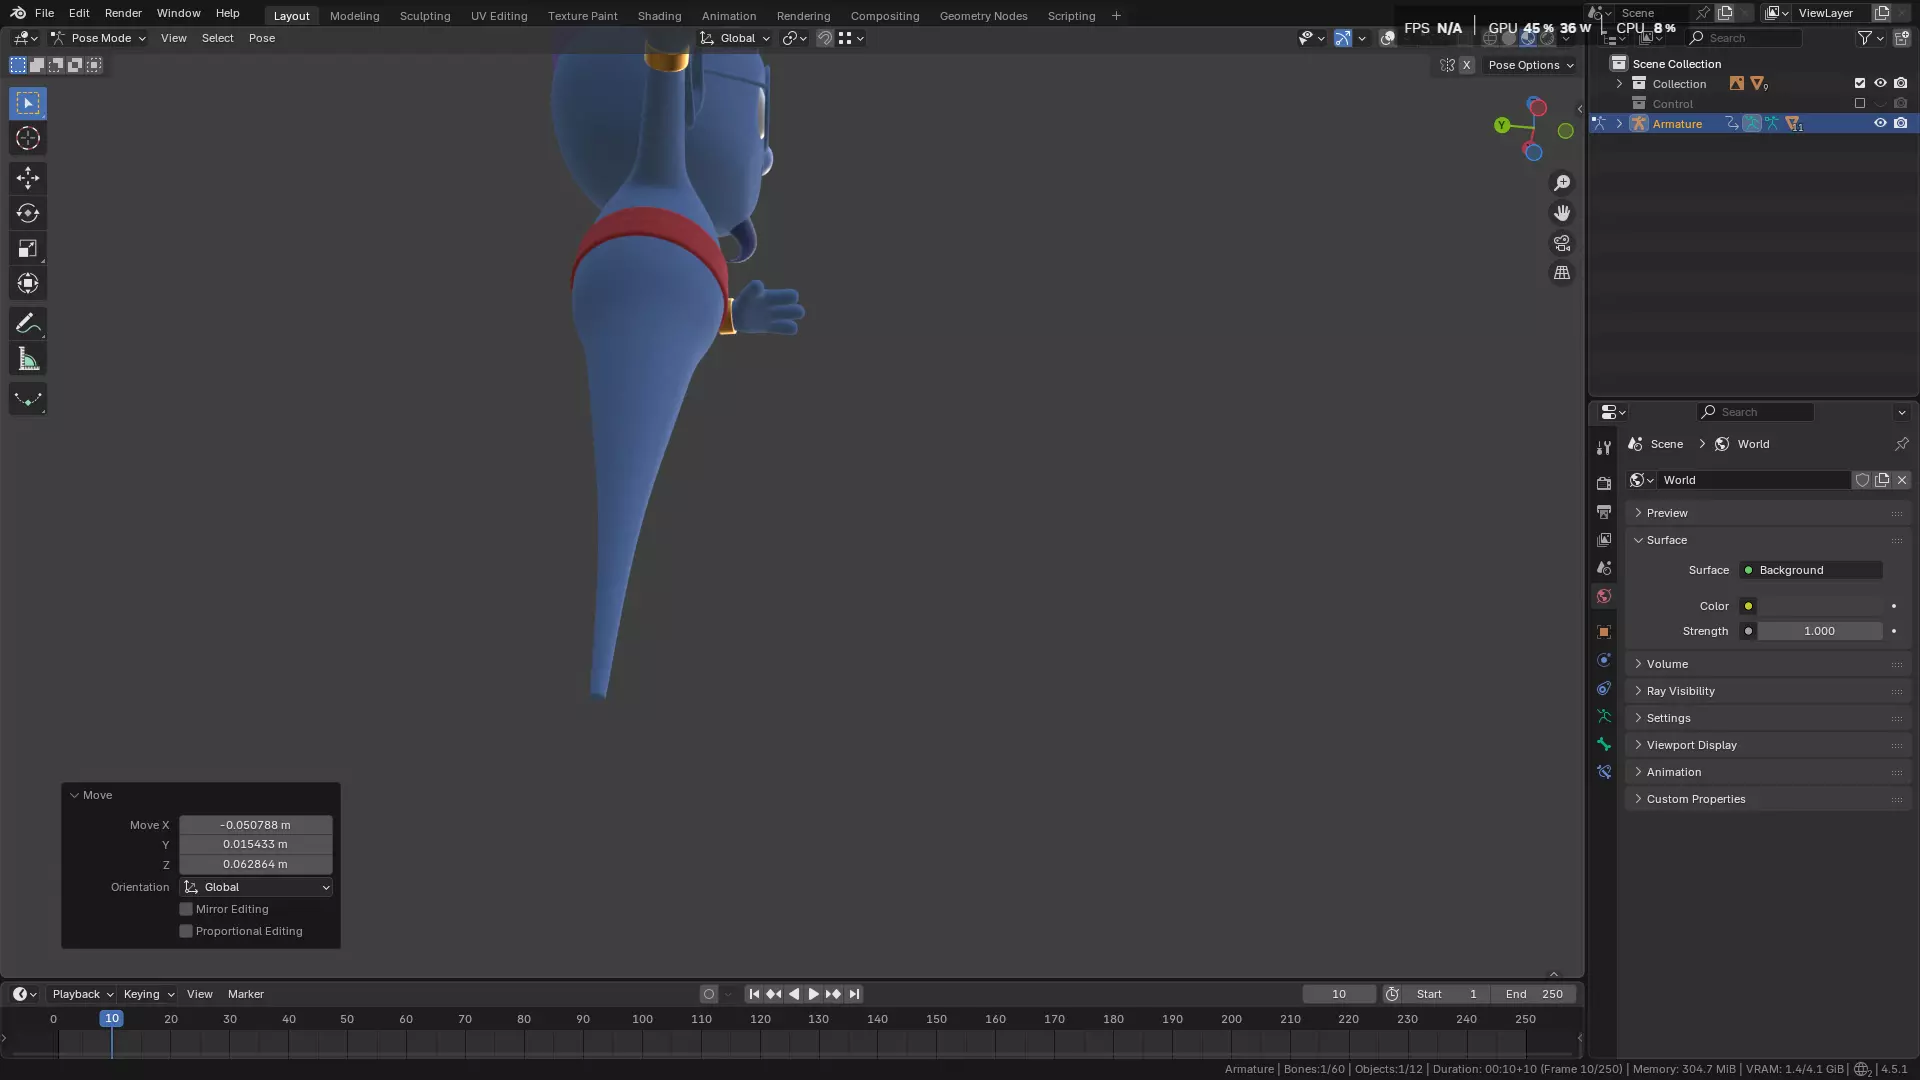Image resolution: width=1920 pixels, height=1080 pixels.
Task: Open the Pose Mode dropdown
Action: [x=98, y=38]
